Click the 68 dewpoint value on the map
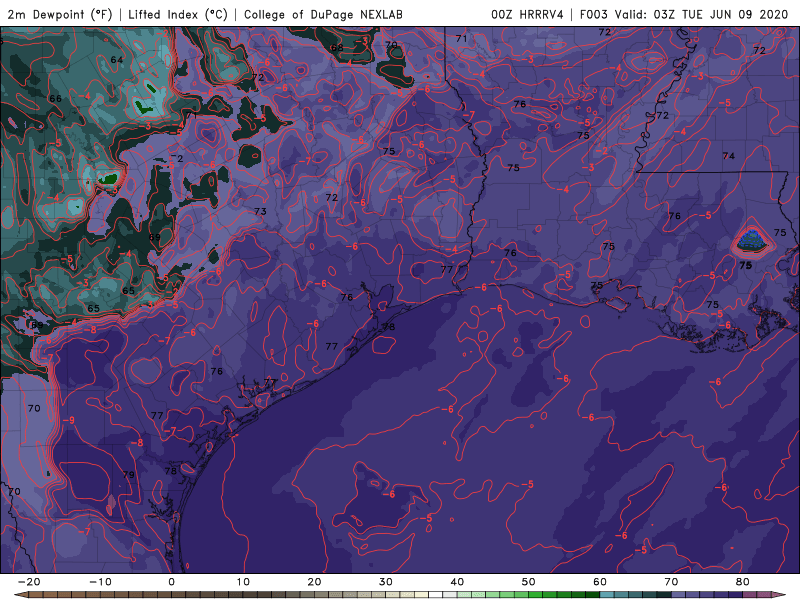 pos(337,47)
